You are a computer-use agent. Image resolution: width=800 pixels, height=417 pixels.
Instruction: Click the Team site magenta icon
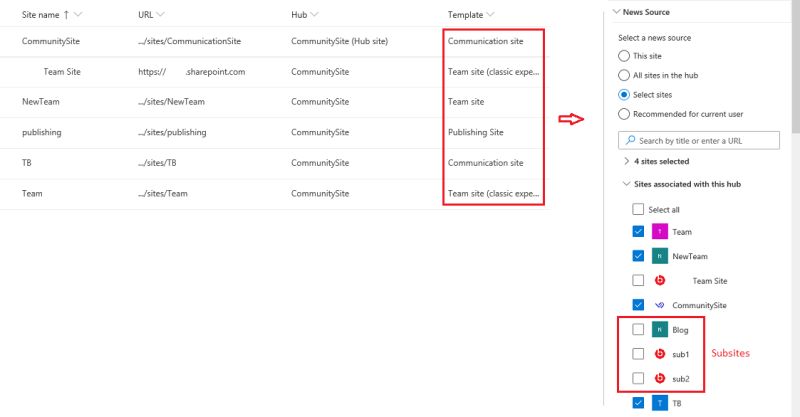660,232
